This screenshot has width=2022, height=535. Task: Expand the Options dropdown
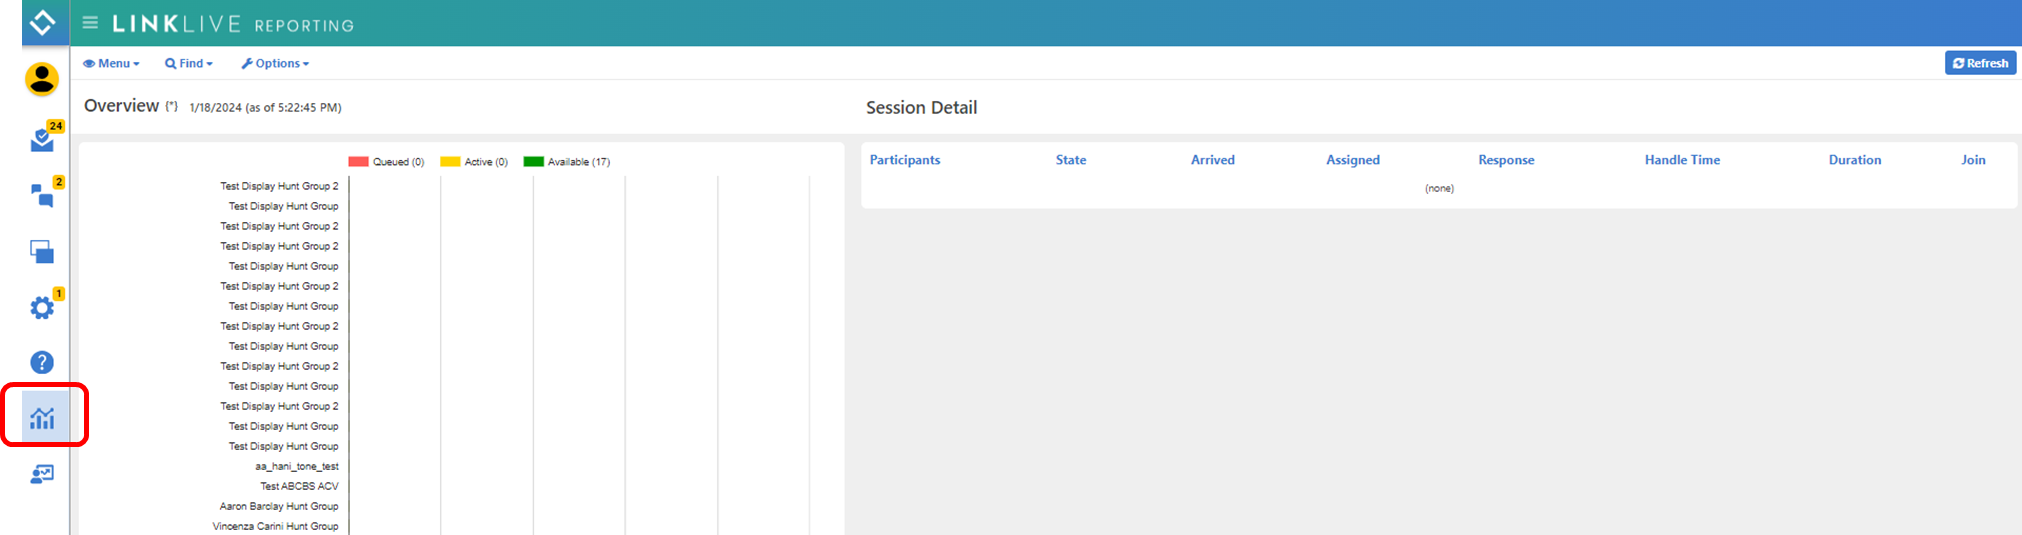(x=275, y=63)
